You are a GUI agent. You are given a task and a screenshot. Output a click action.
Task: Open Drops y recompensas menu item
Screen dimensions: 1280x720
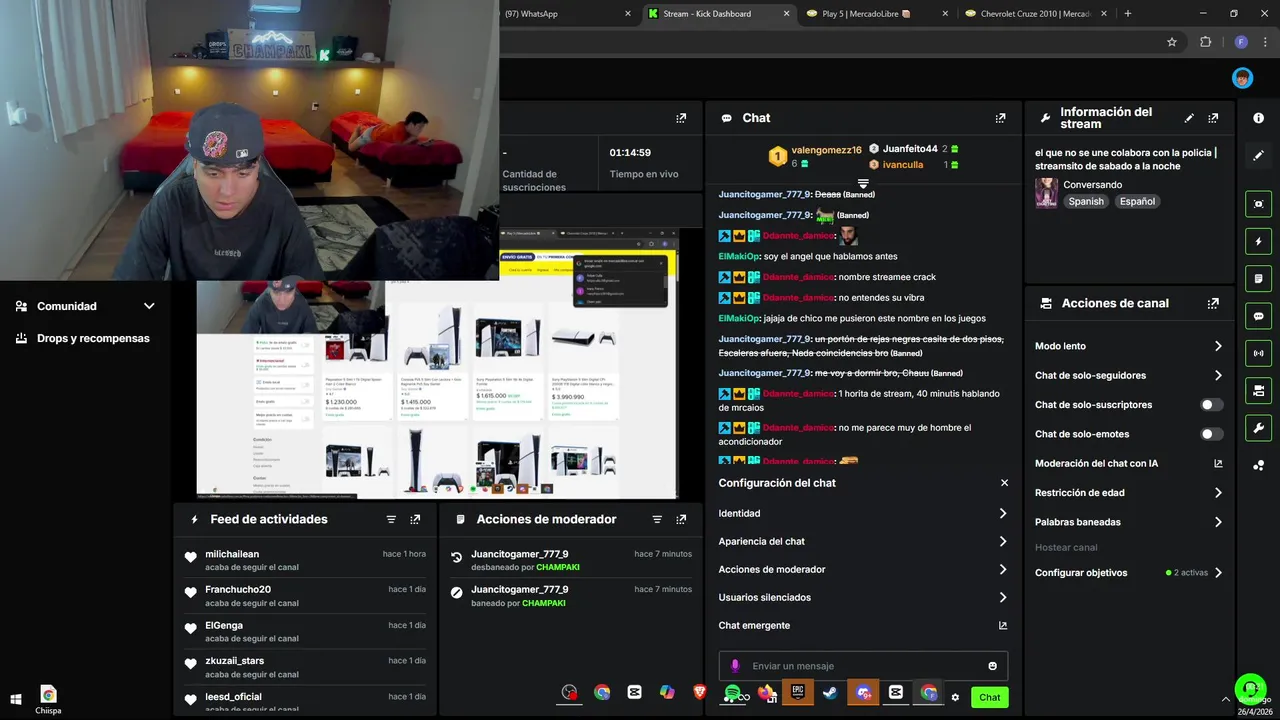click(85, 338)
